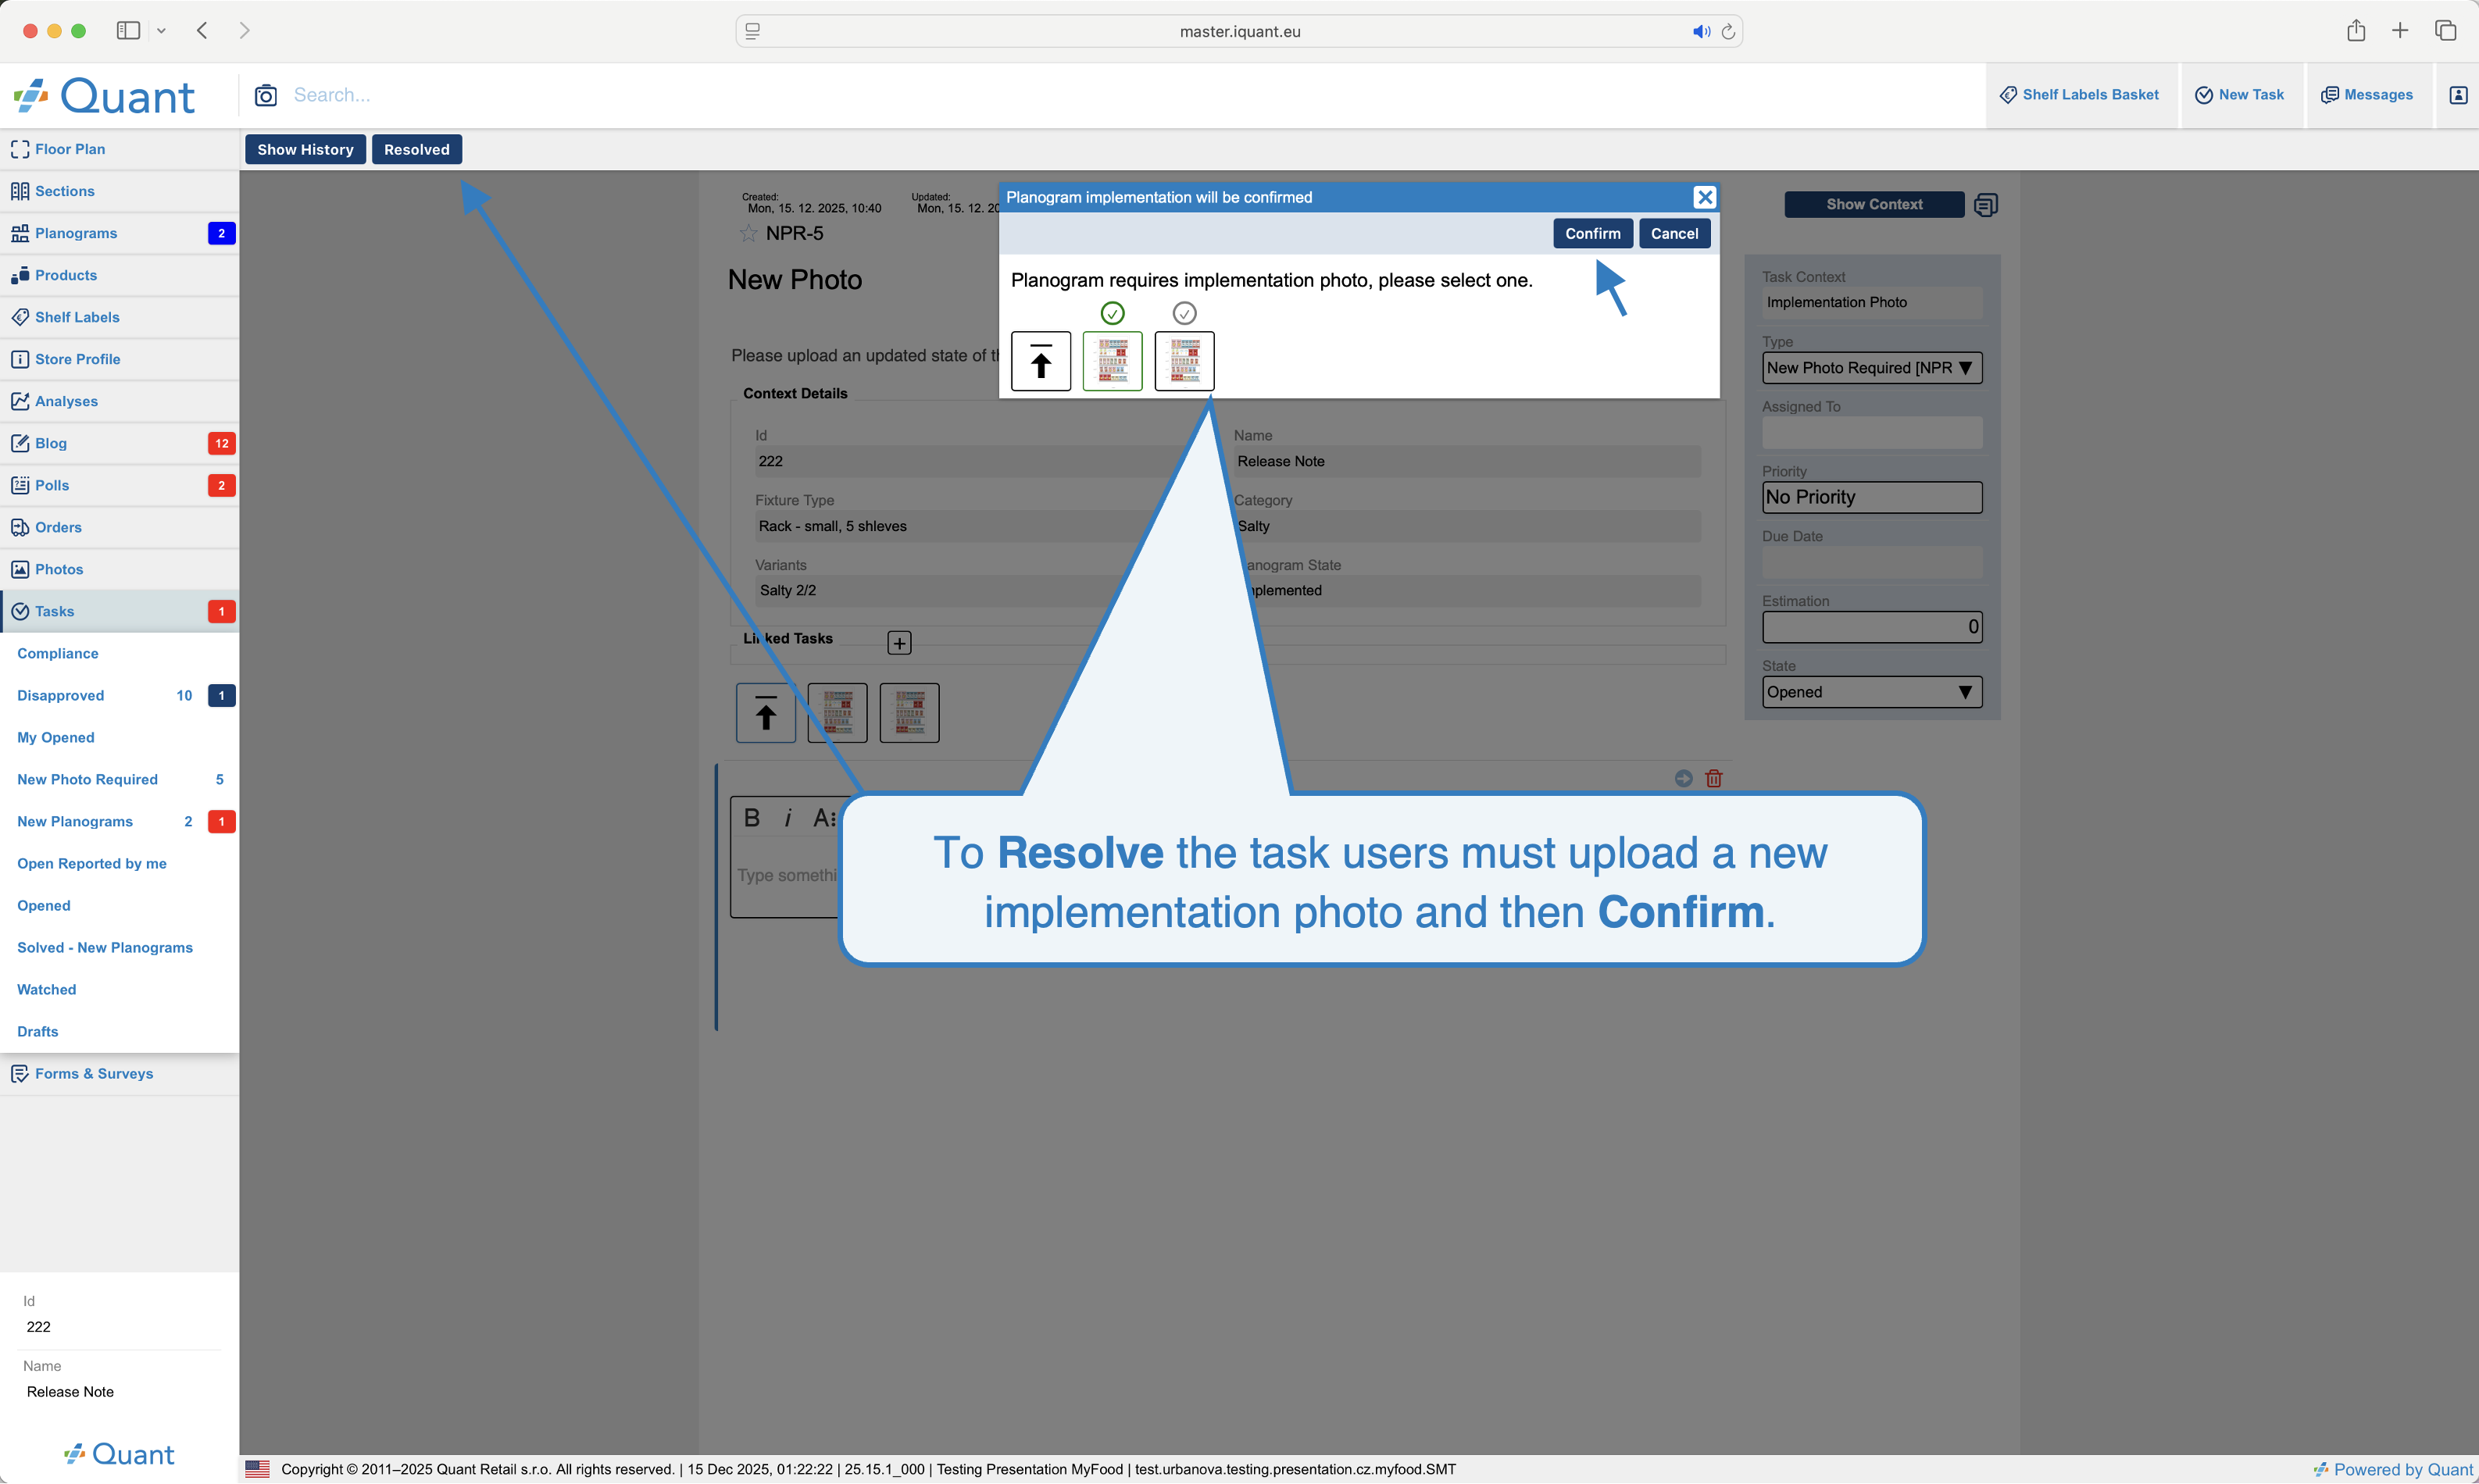Toggle italic formatting in comment editor
The height and width of the screenshot is (1484, 2479).
(x=788, y=818)
